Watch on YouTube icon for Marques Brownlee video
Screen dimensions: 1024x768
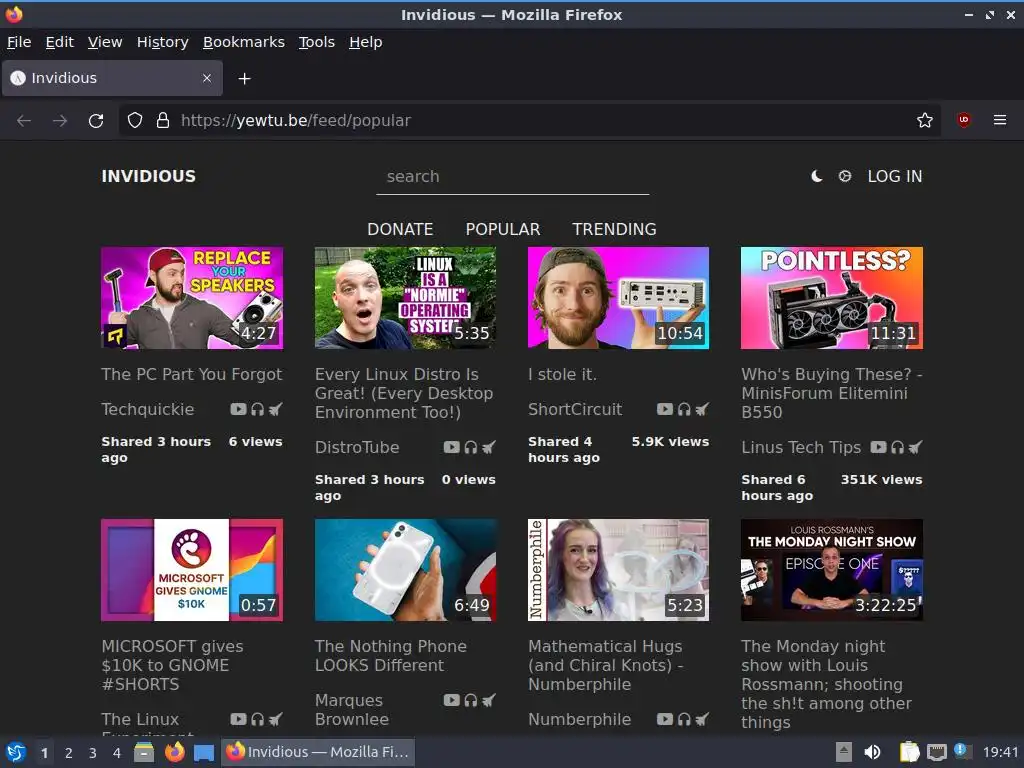tap(451, 700)
